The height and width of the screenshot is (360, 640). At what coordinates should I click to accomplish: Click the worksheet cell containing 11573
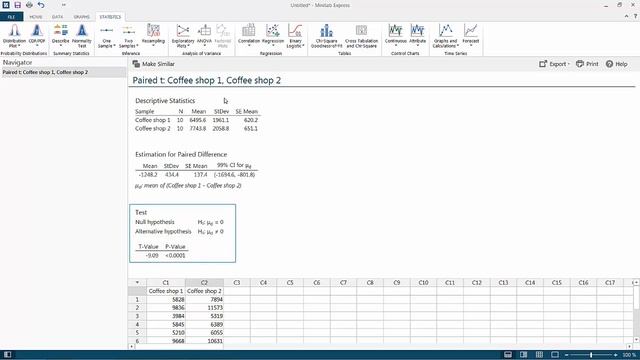click(x=204, y=308)
